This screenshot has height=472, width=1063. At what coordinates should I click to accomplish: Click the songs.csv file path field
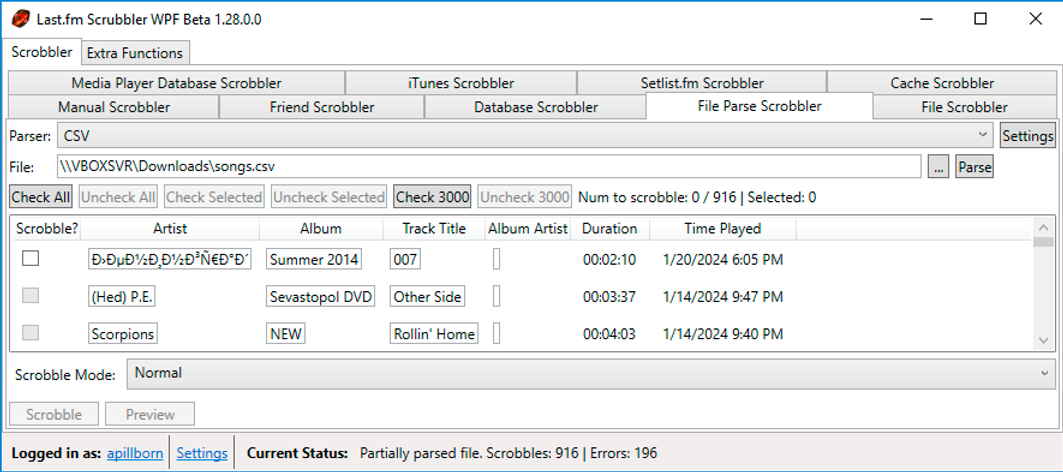click(489, 167)
